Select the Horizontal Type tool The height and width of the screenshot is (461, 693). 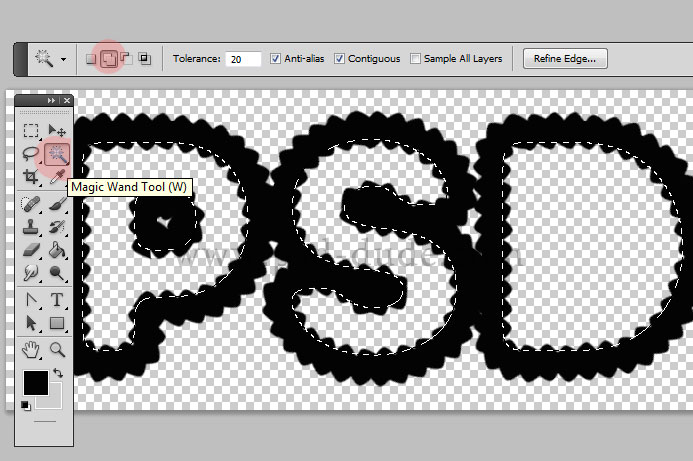(x=57, y=300)
